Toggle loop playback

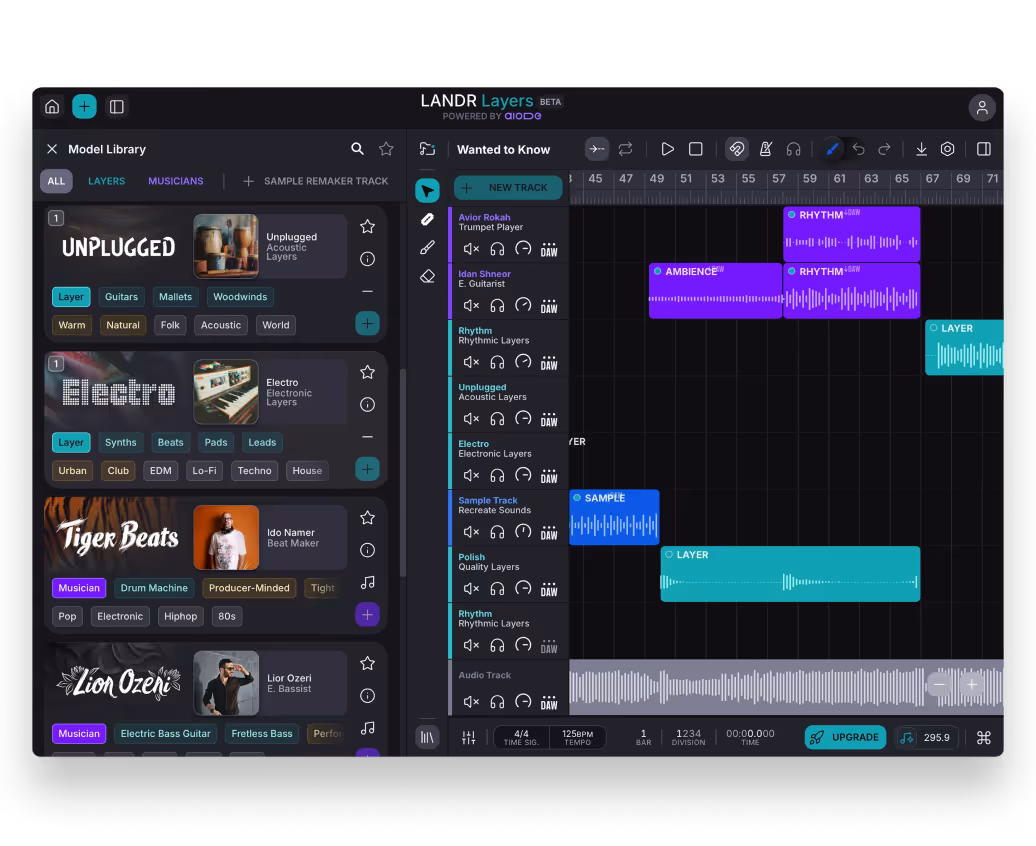click(625, 149)
